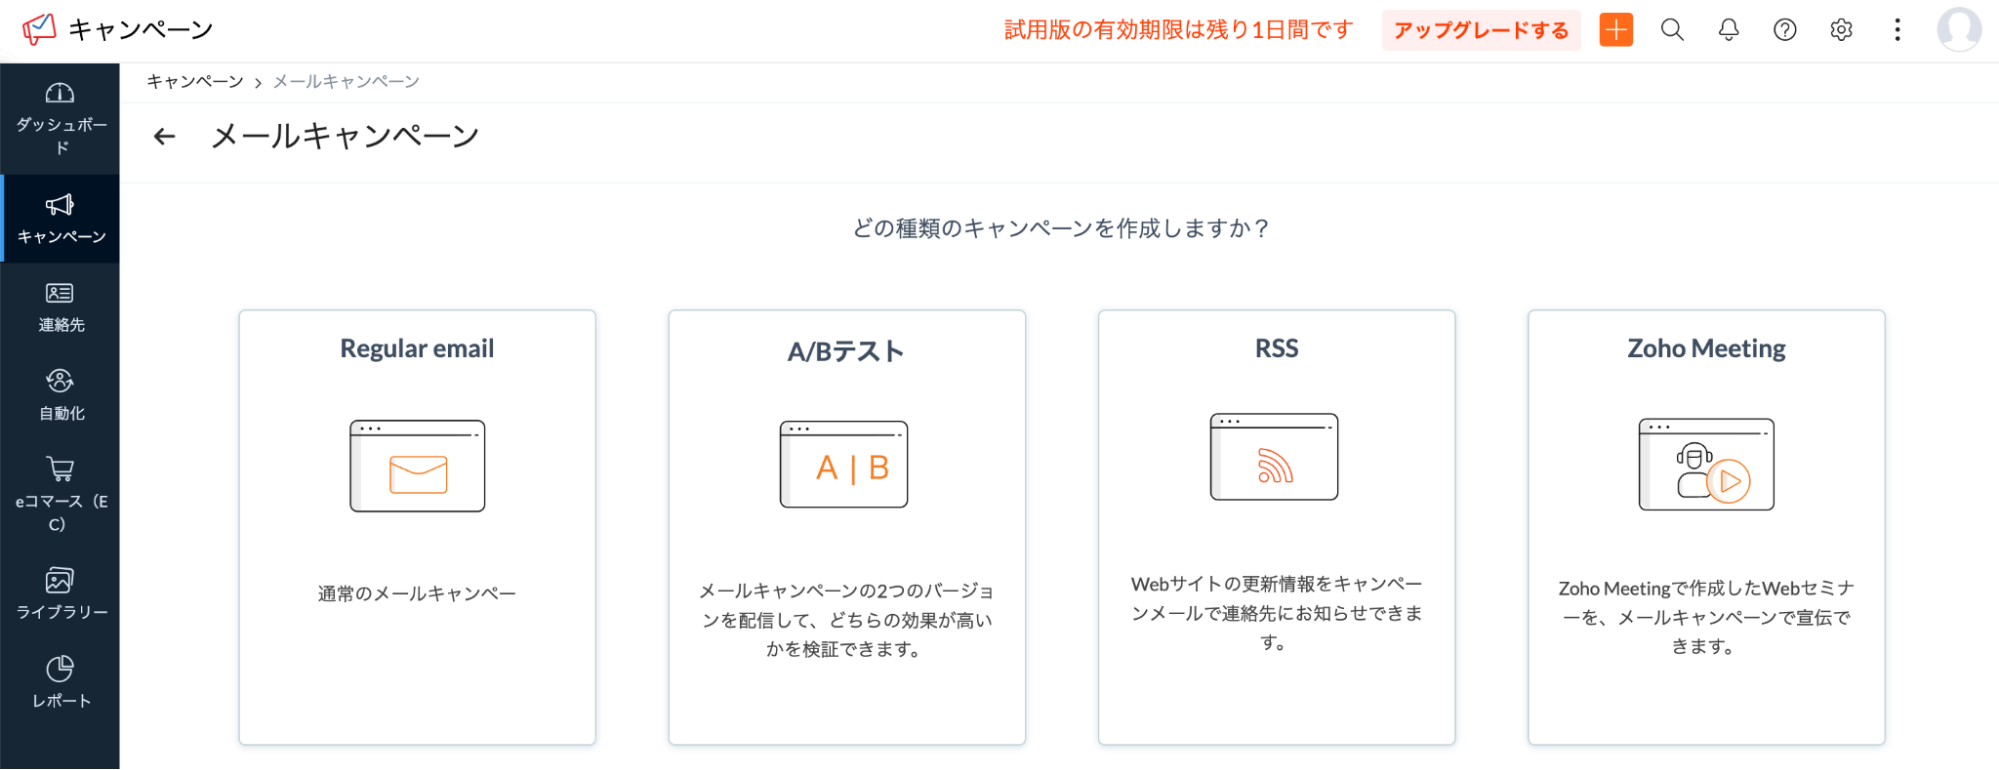Go to 自動化 in the sidebar
This screenshot has height=770, width=1999.
click(x=60, y=395)
